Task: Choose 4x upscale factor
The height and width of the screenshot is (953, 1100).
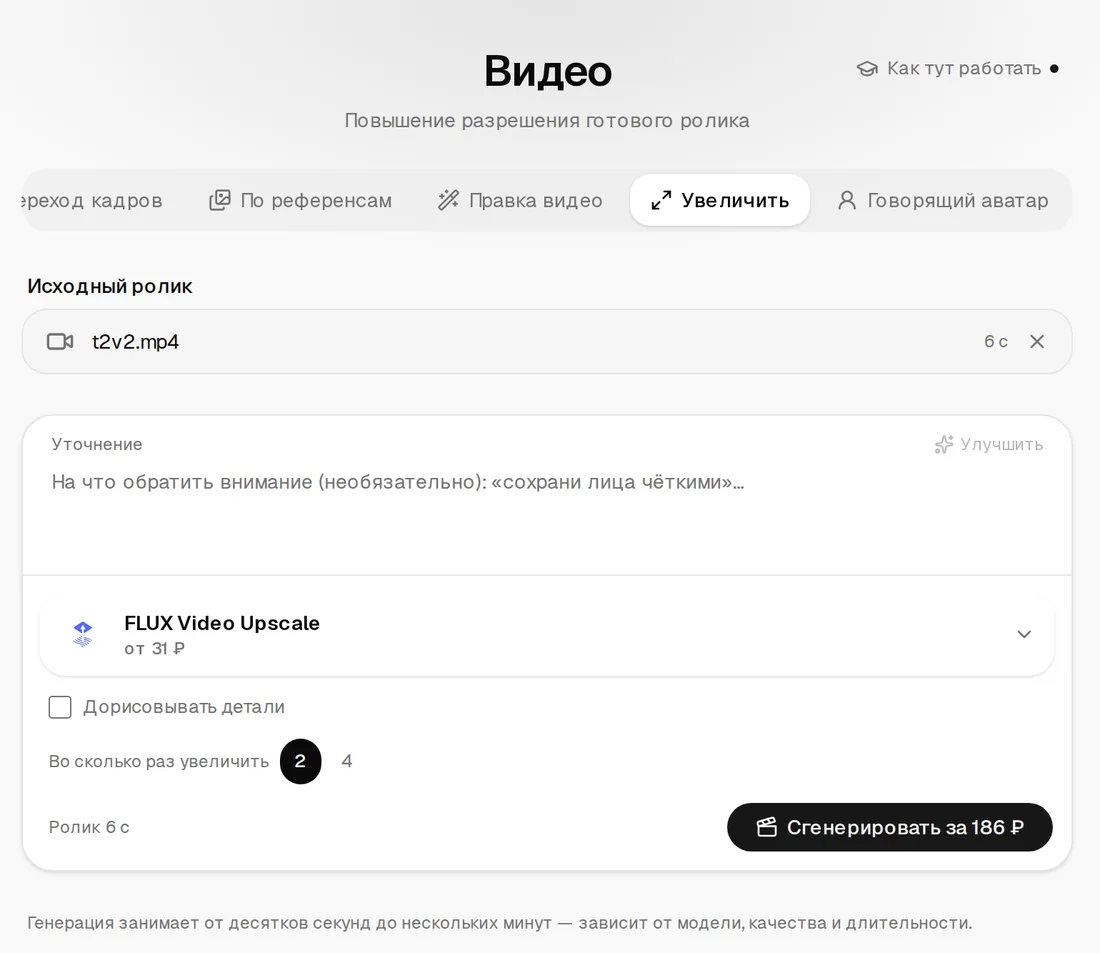Action: 347,761
